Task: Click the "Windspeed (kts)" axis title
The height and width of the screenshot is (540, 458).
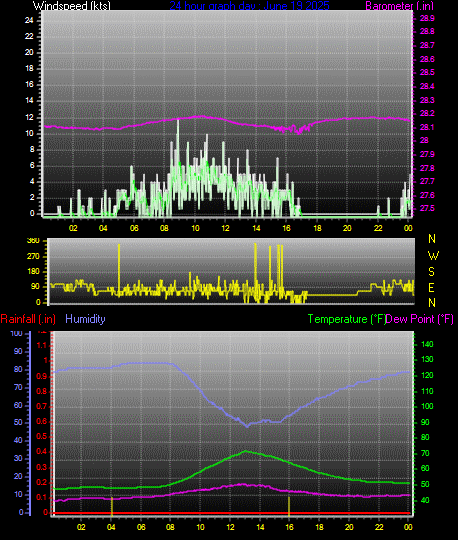Action: coord(72,6)
